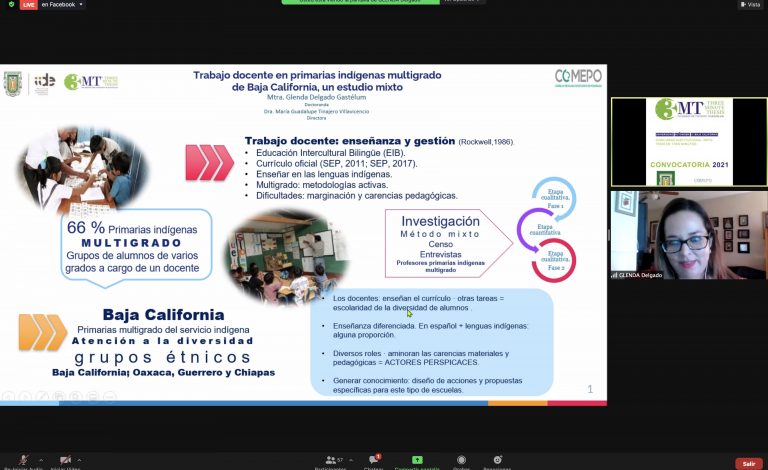Select the 3MT Convocatoria 2021 video thumbnail

tap(689, 141)
